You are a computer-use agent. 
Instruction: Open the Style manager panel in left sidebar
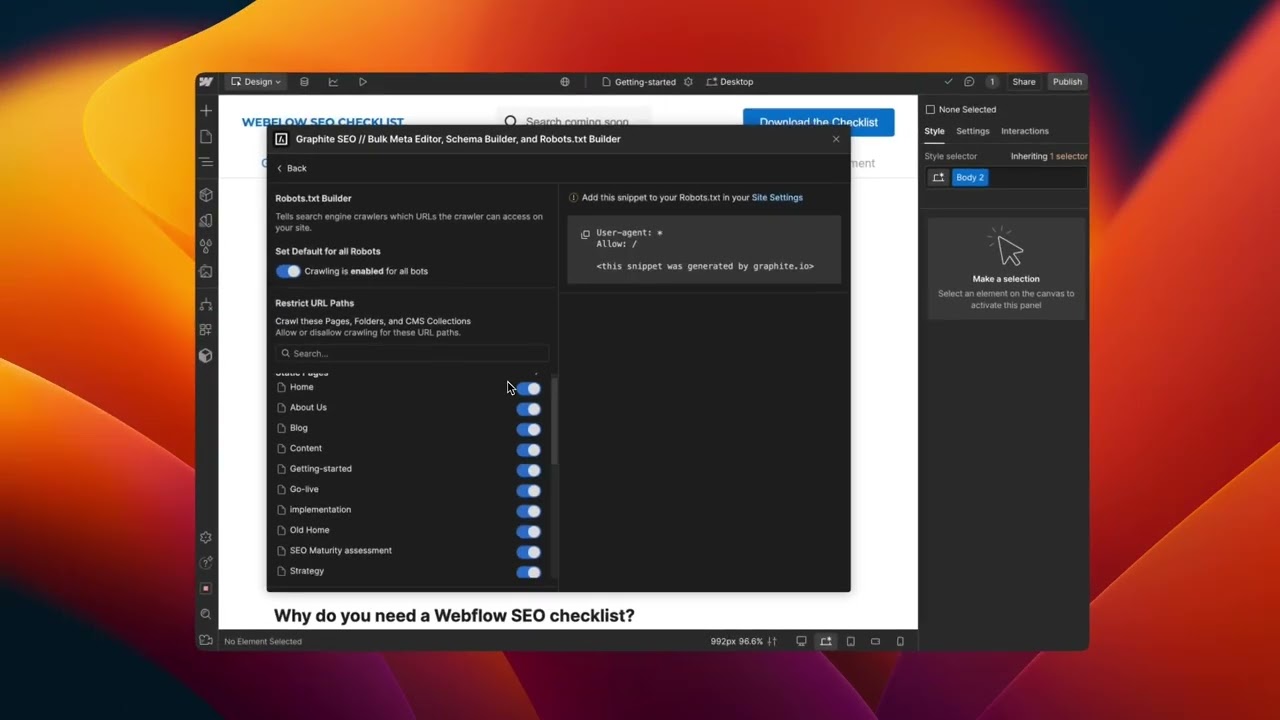tap(206, 220)
